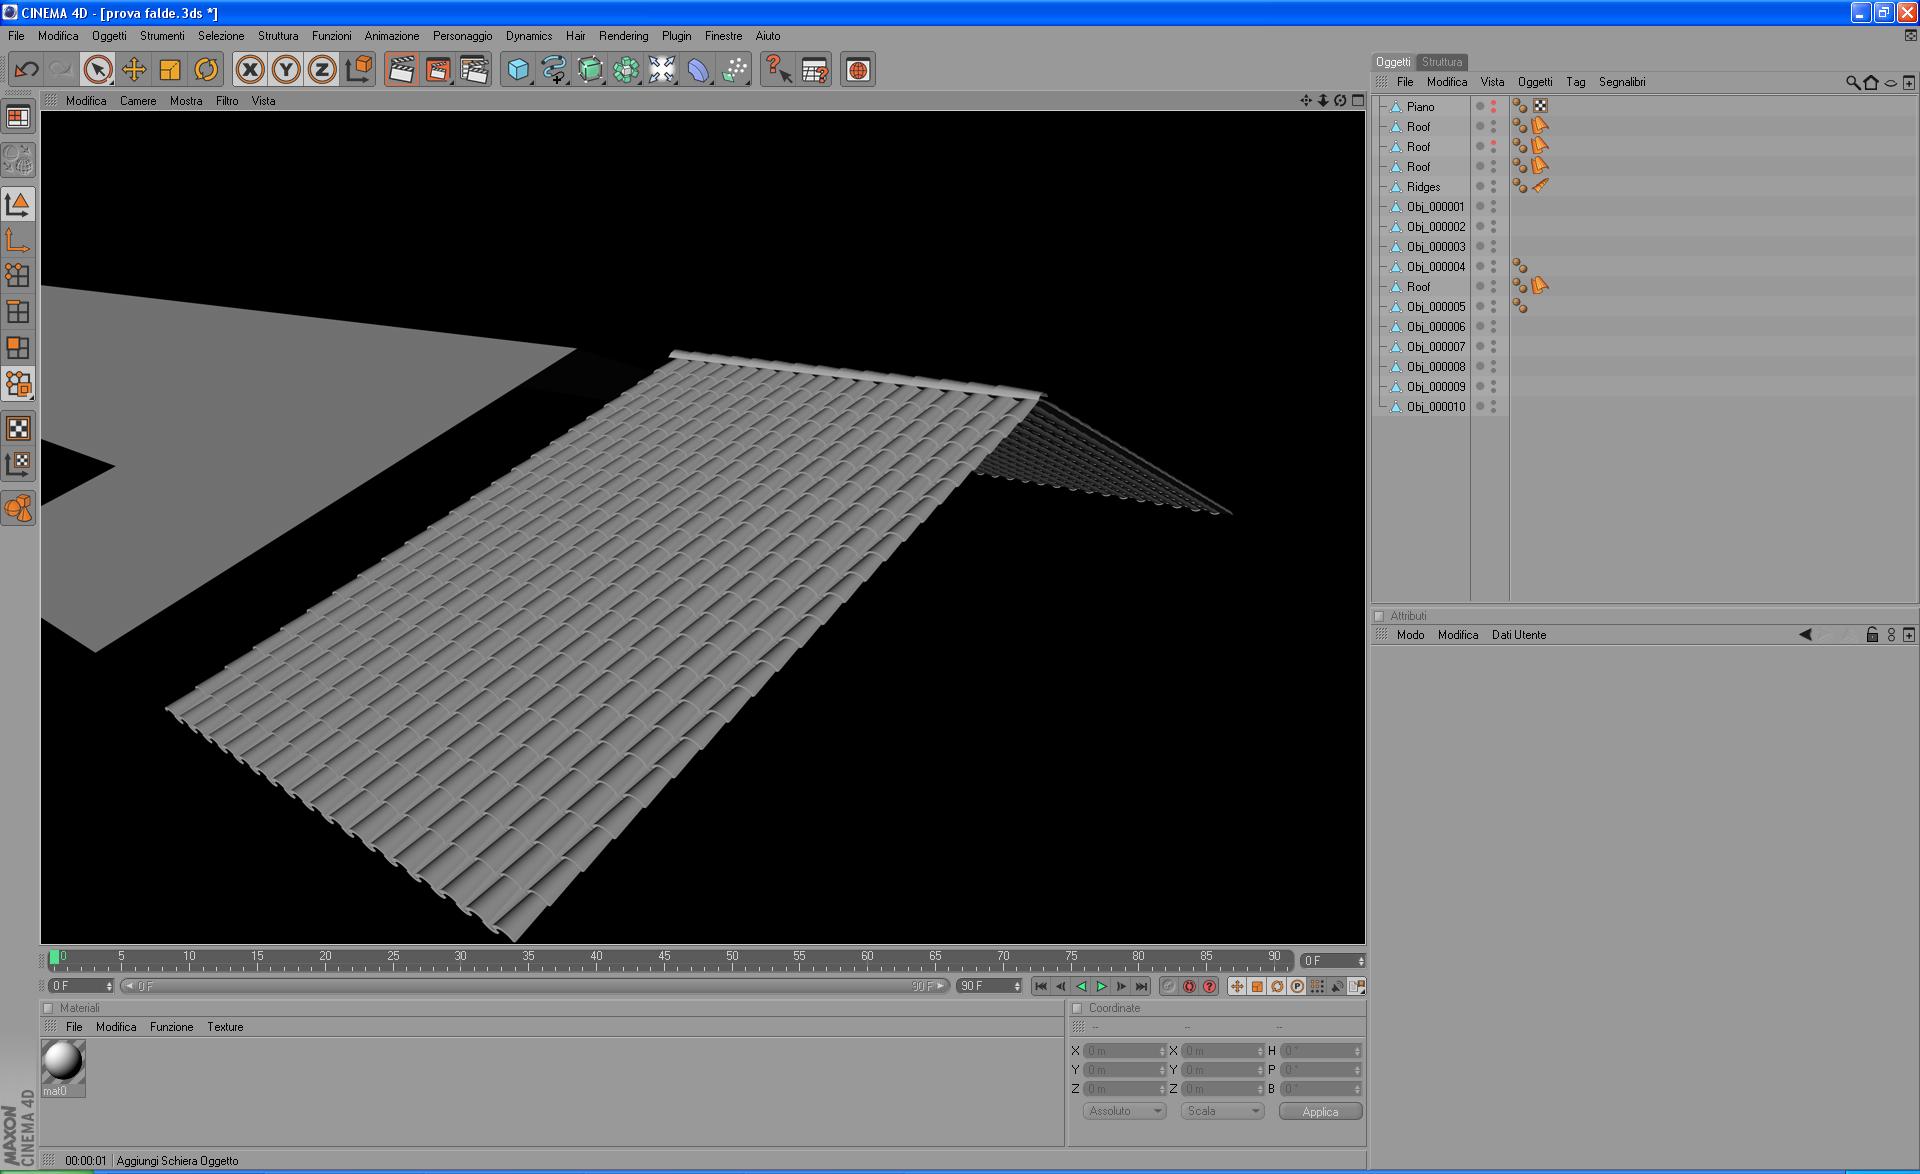Add a Cube primitive object
Screen dimensions: 1920x1174
click(517, 69)
